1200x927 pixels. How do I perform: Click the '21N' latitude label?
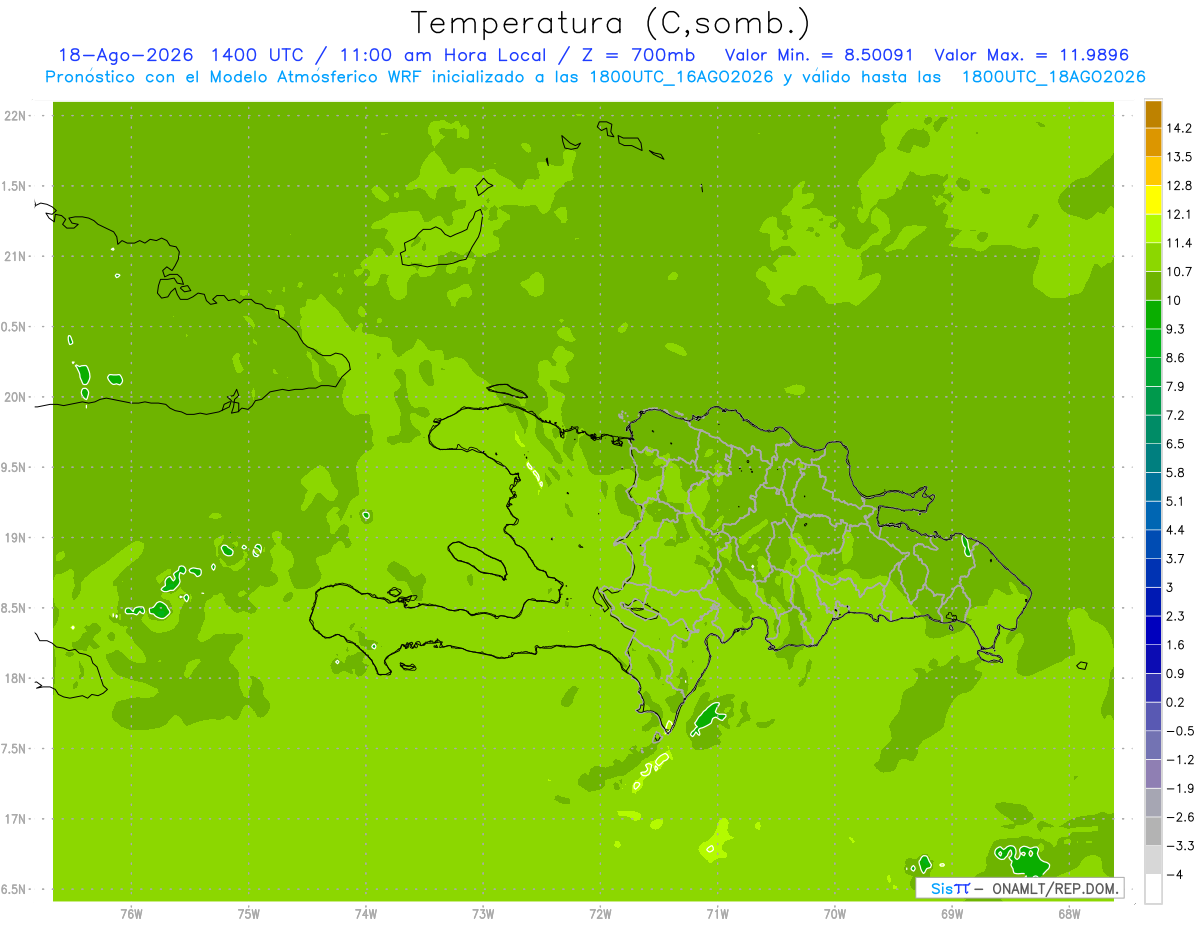pos(17,257)
